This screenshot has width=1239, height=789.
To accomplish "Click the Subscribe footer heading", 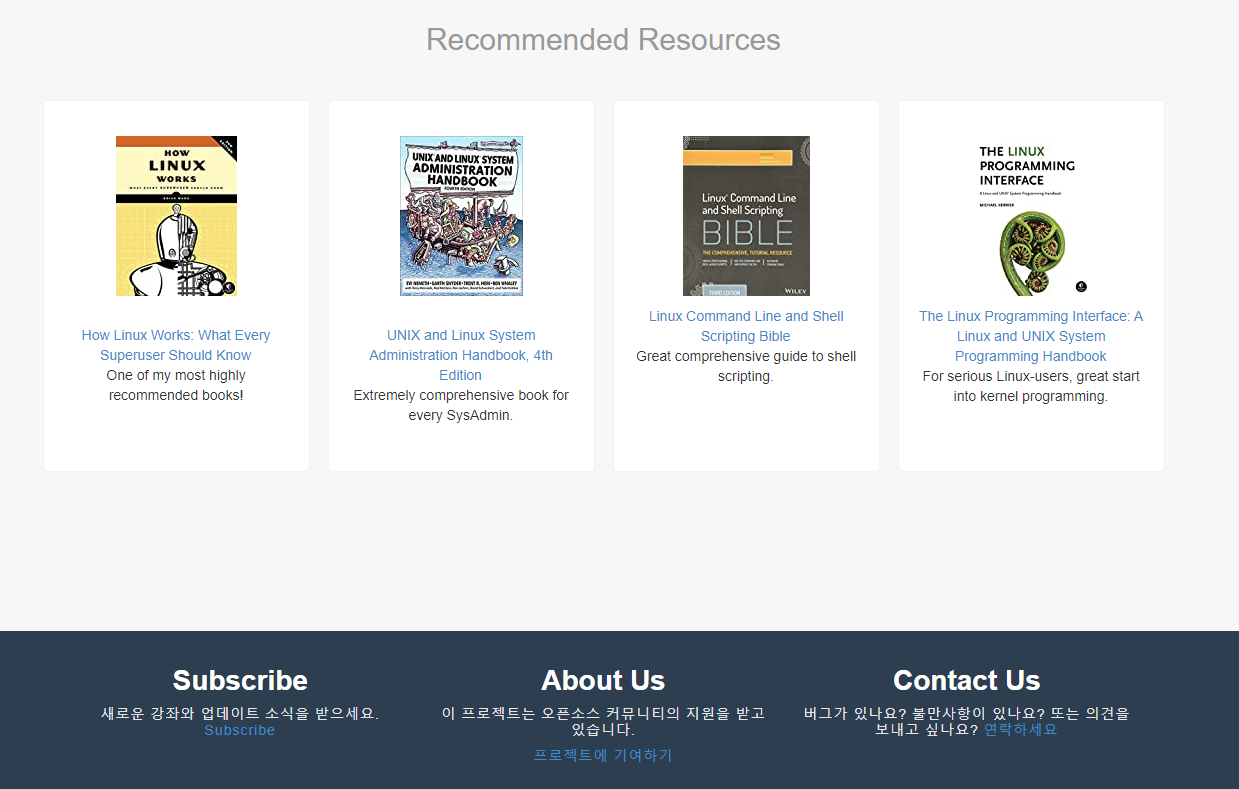I will point(240,680).
